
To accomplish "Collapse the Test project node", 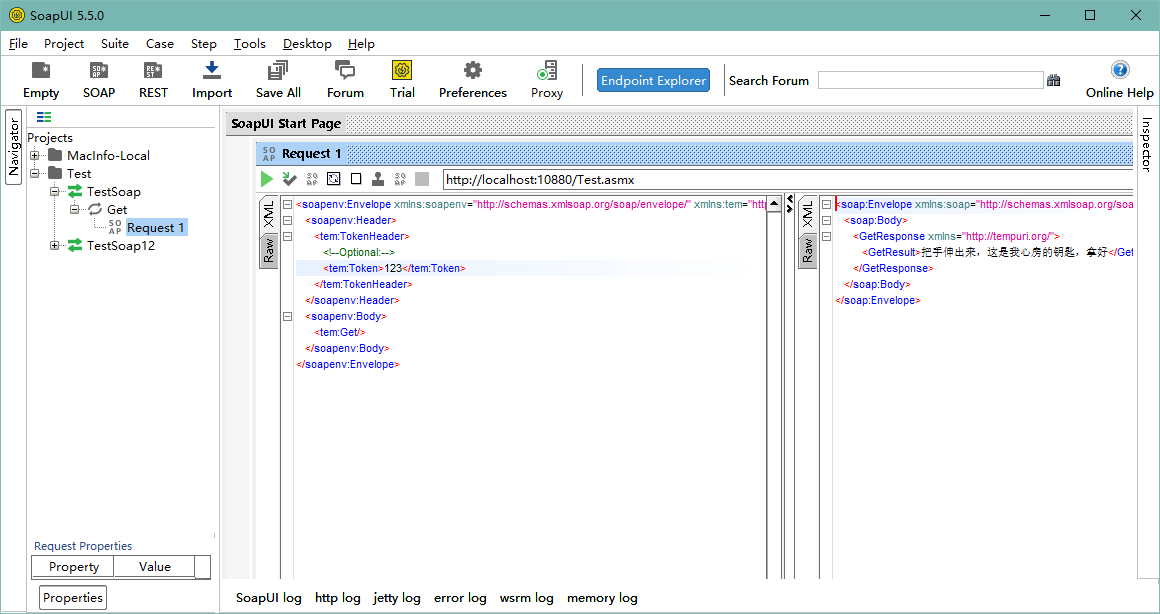I will (x=35, y=173).
